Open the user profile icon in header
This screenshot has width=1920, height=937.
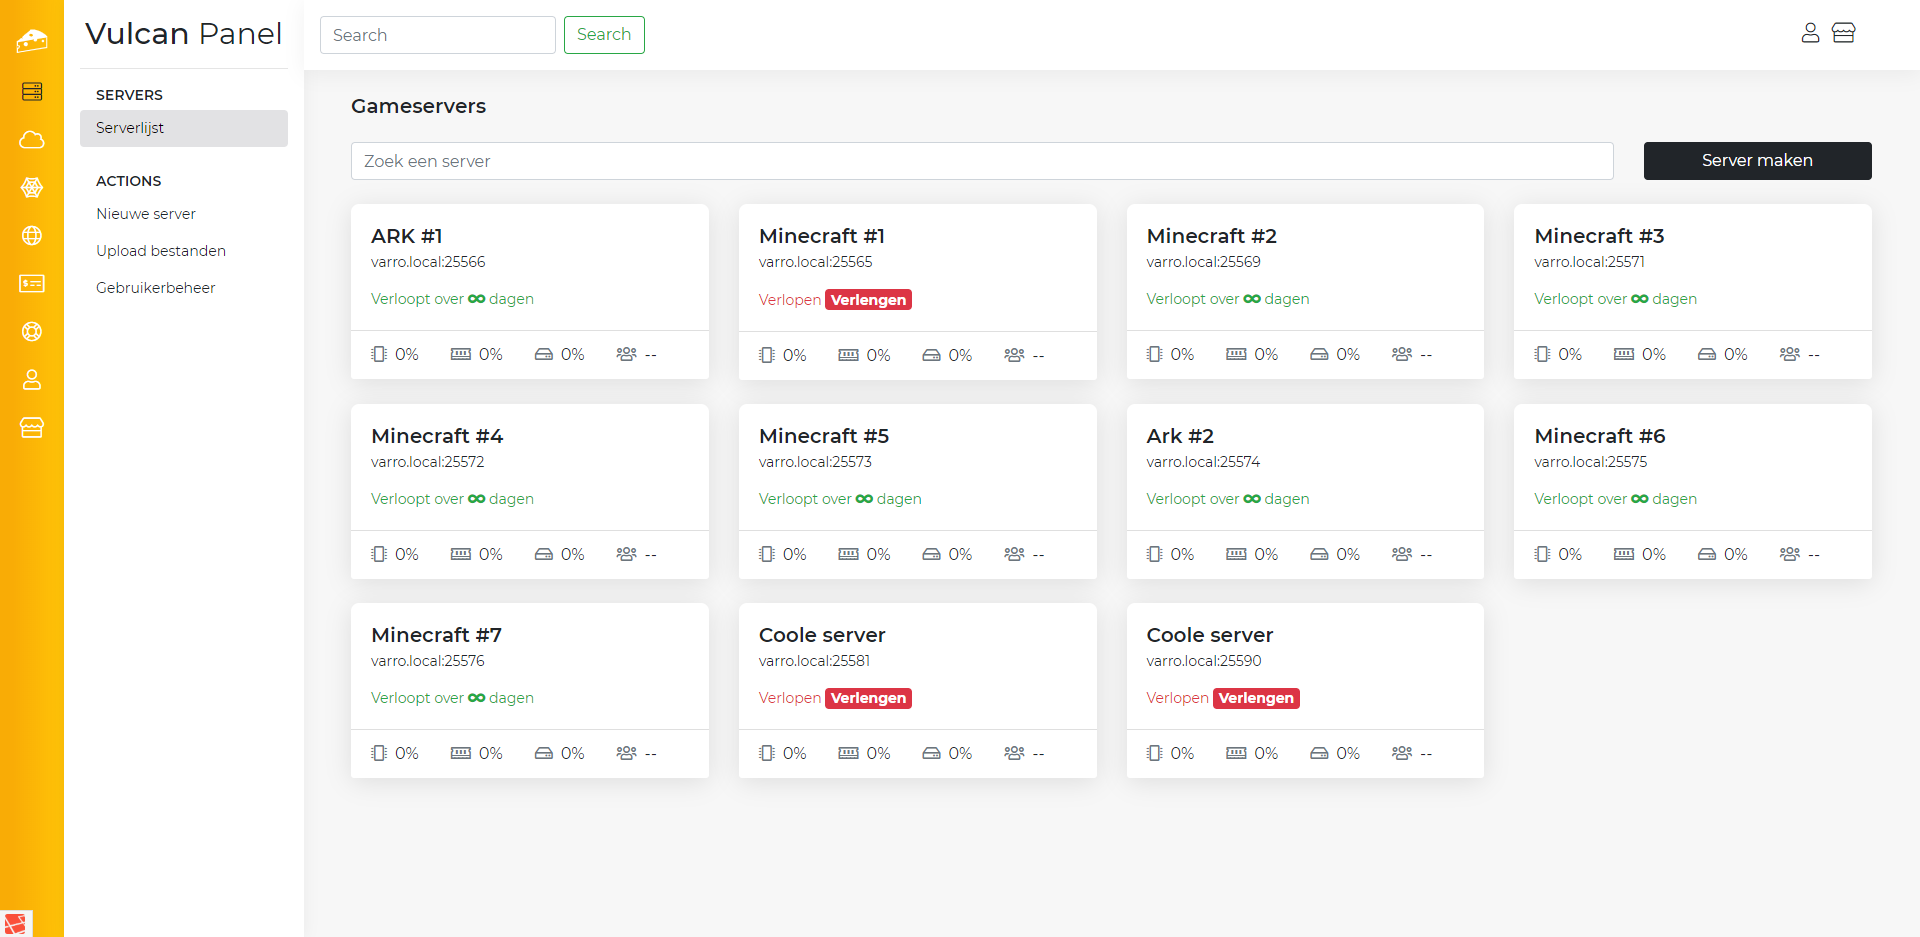click(x=1810, y=33)
